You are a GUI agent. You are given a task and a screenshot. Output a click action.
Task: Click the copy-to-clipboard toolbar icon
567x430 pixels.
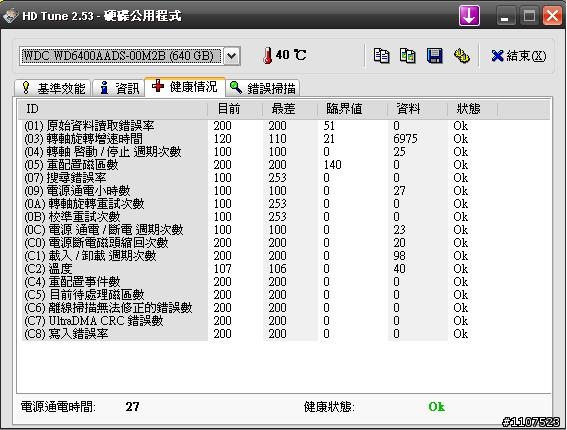[x=381, y=56]
